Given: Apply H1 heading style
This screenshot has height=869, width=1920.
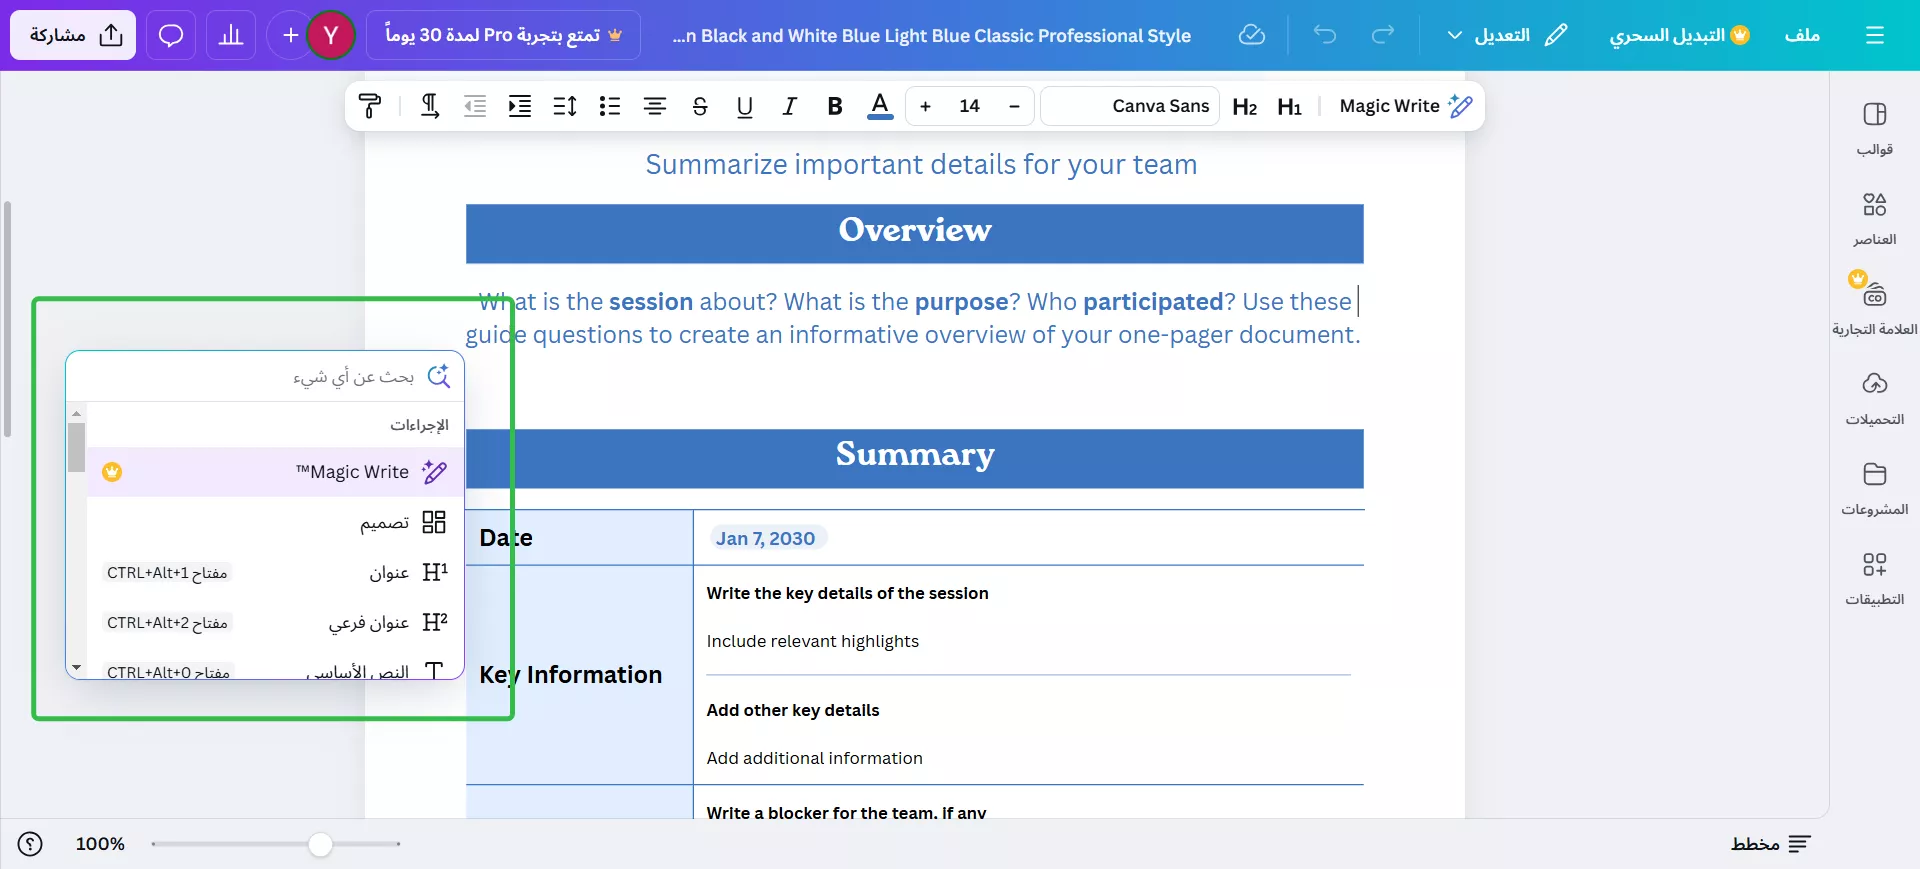Looking at the screenshot, I should pyautogui.click(x=1290, y=106).
